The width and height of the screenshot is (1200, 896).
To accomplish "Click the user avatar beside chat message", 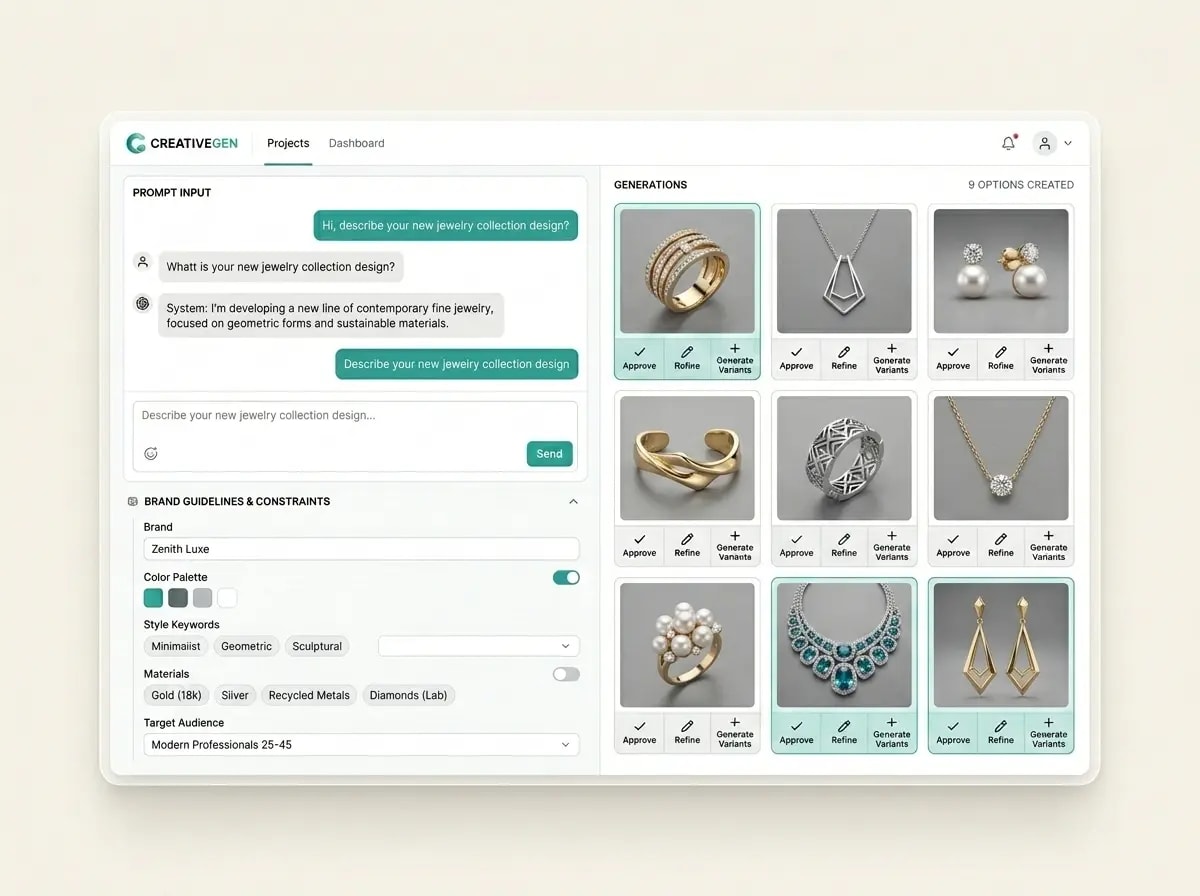I will [143, 262].
